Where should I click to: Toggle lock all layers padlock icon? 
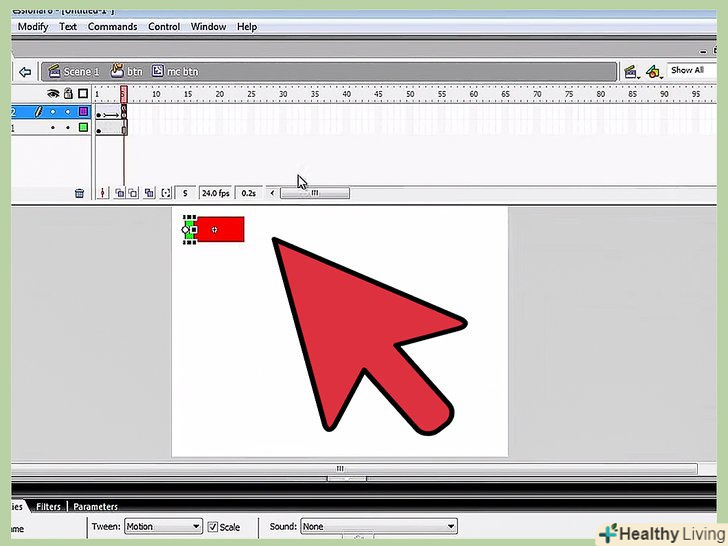[x=68, y=93]
